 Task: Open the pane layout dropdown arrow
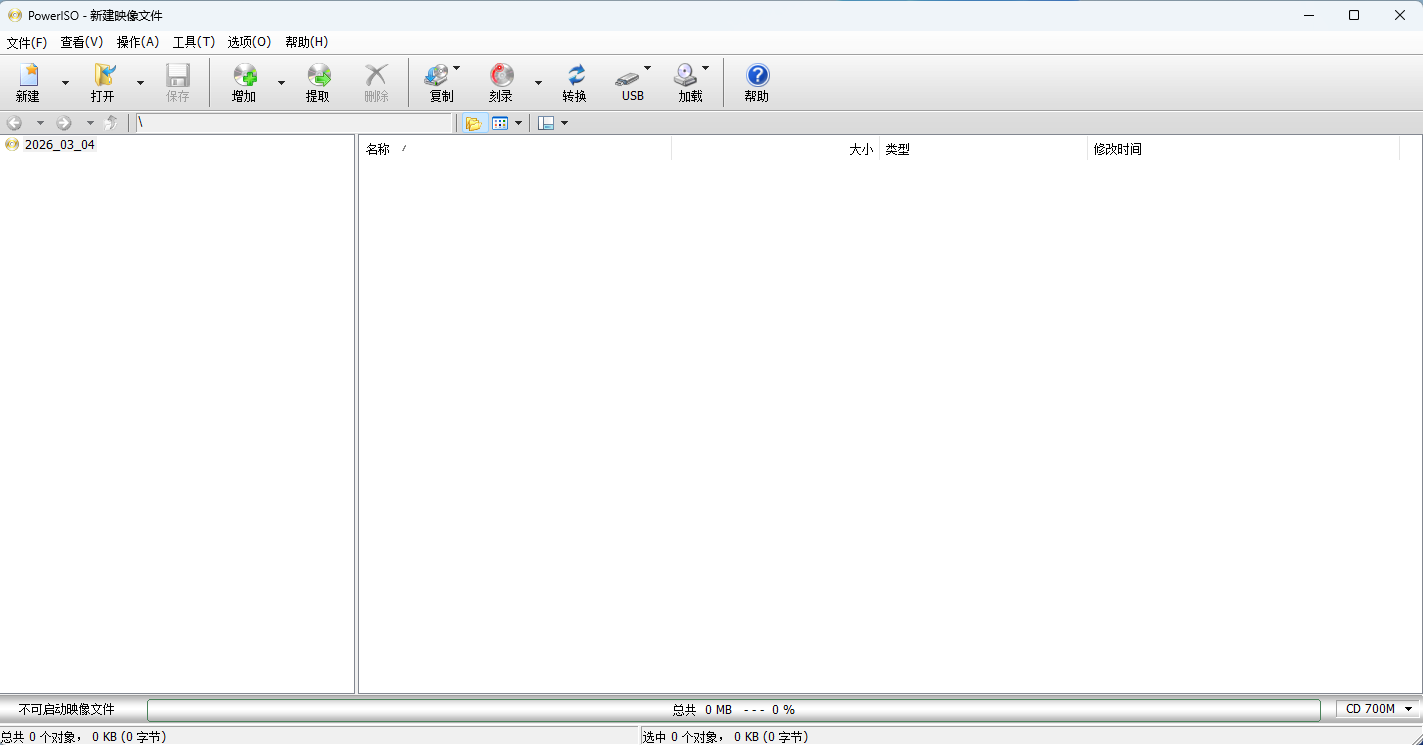tap(564, 123)
